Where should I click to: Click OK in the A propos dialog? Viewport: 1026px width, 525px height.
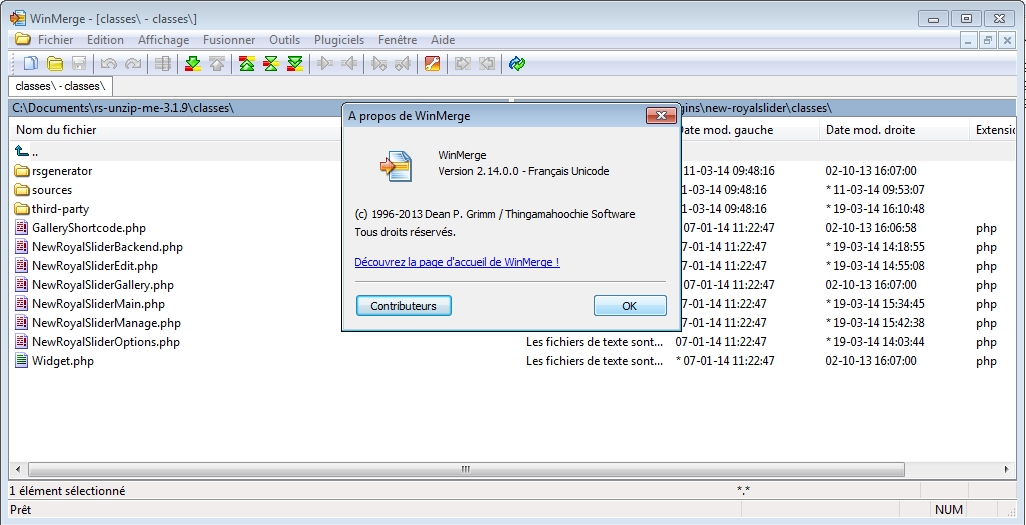[x=629, y=306]
